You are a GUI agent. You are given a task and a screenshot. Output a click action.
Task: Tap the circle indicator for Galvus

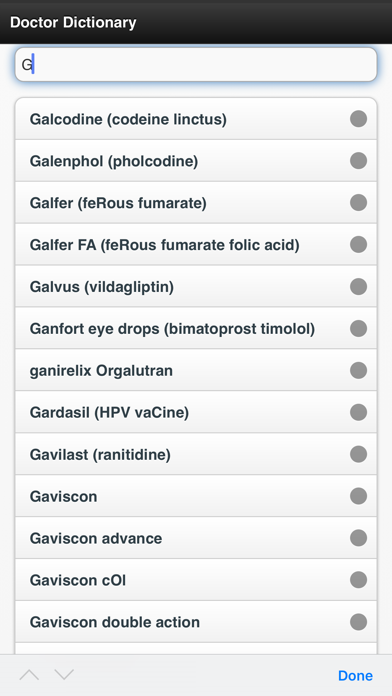tap(358, 286)
